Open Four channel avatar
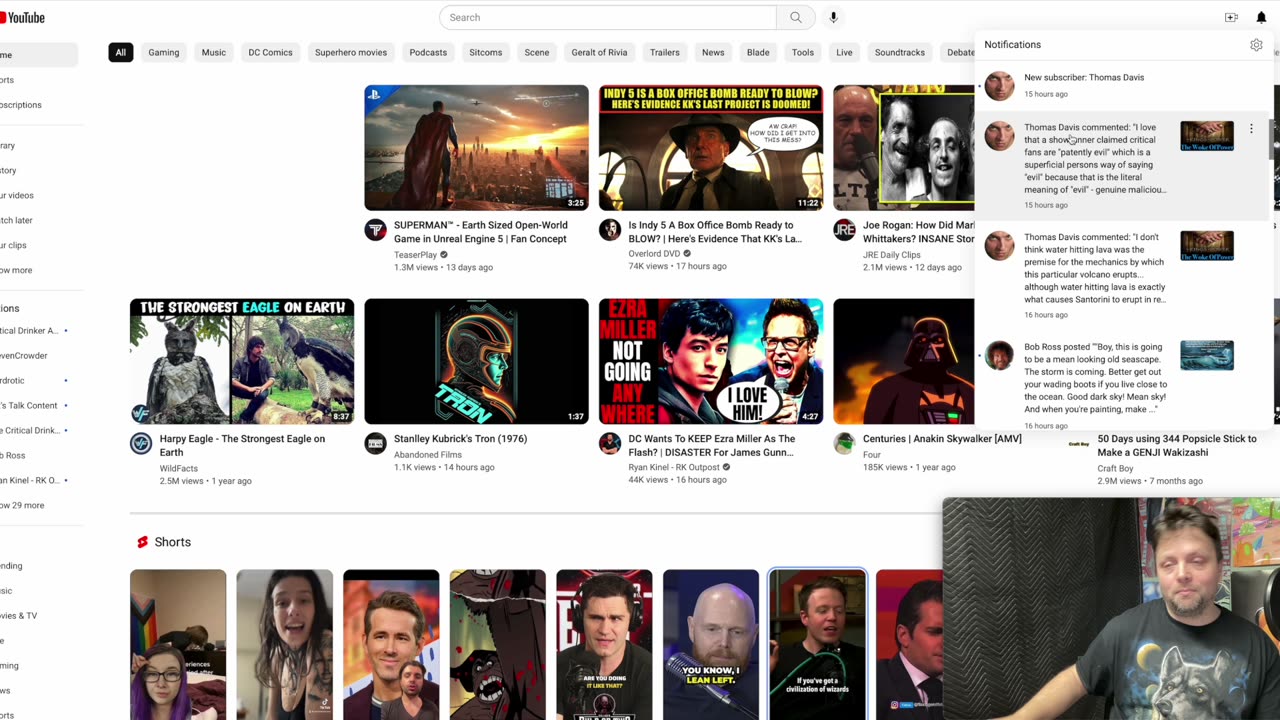This screenshot has width=1280, height=720. click(845, 443)
